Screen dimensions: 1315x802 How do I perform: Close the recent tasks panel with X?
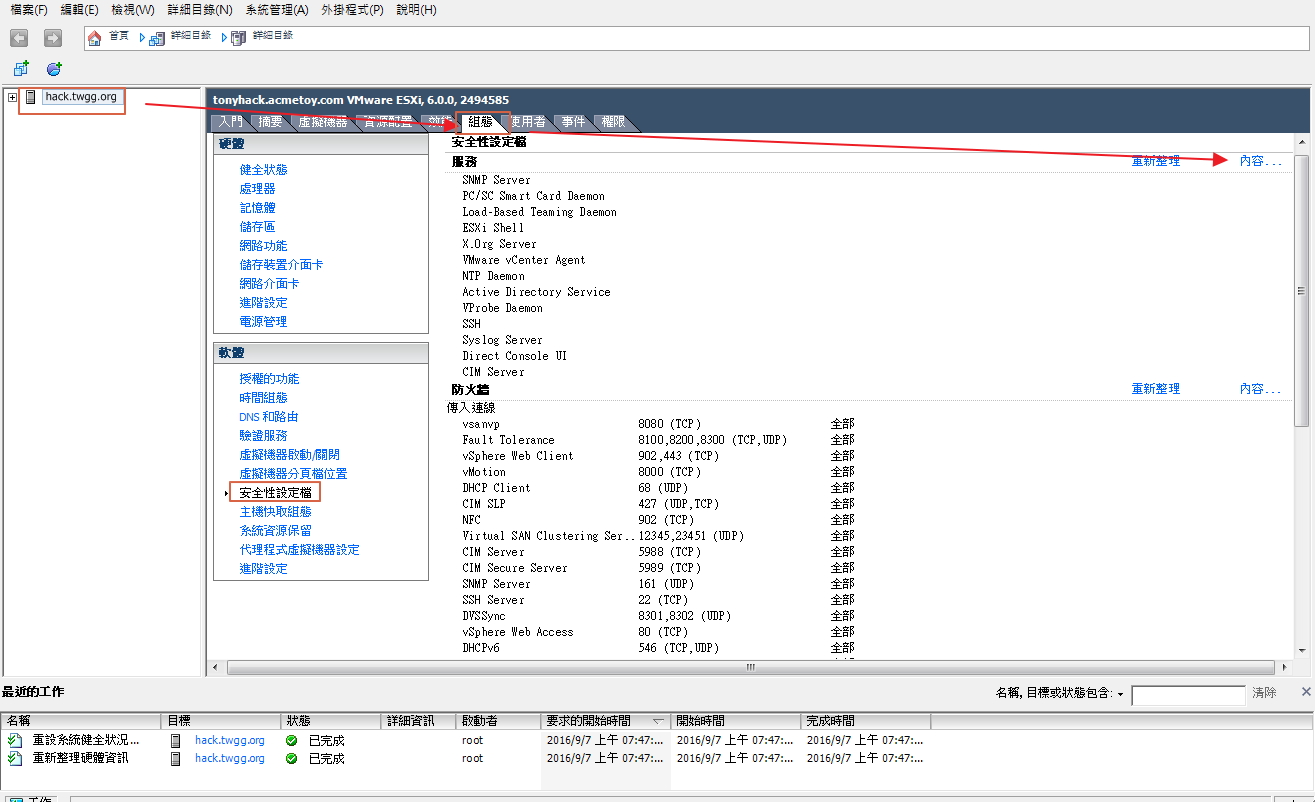(x=1305, y=692)
